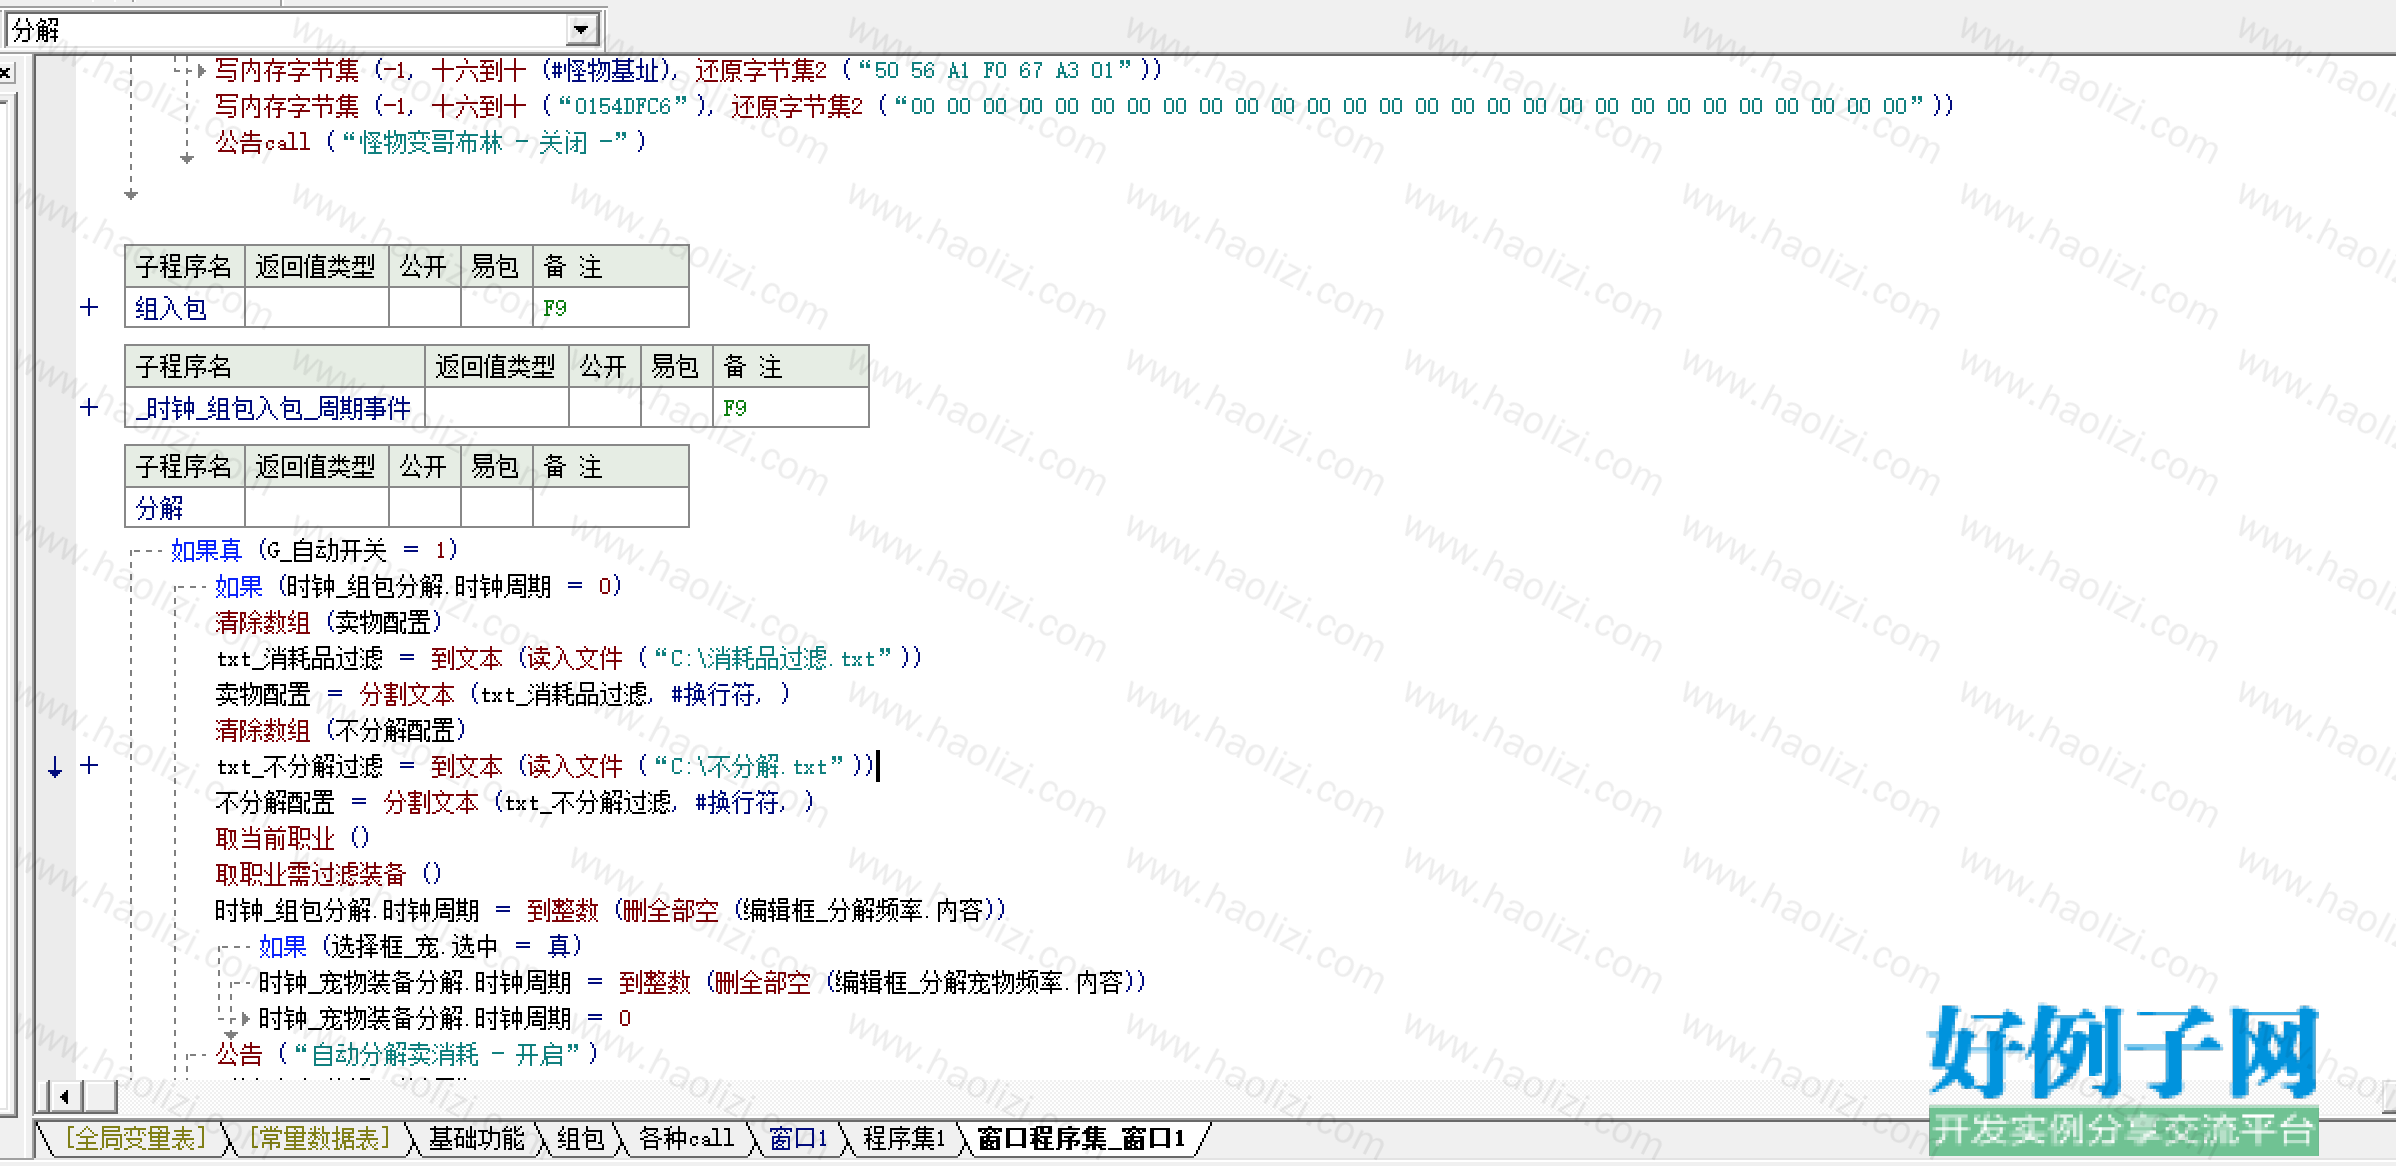2396x1166 pixels.
Task: Click the 卖物配置 = 分割文本 line
Action: click(x=502, y=694)
